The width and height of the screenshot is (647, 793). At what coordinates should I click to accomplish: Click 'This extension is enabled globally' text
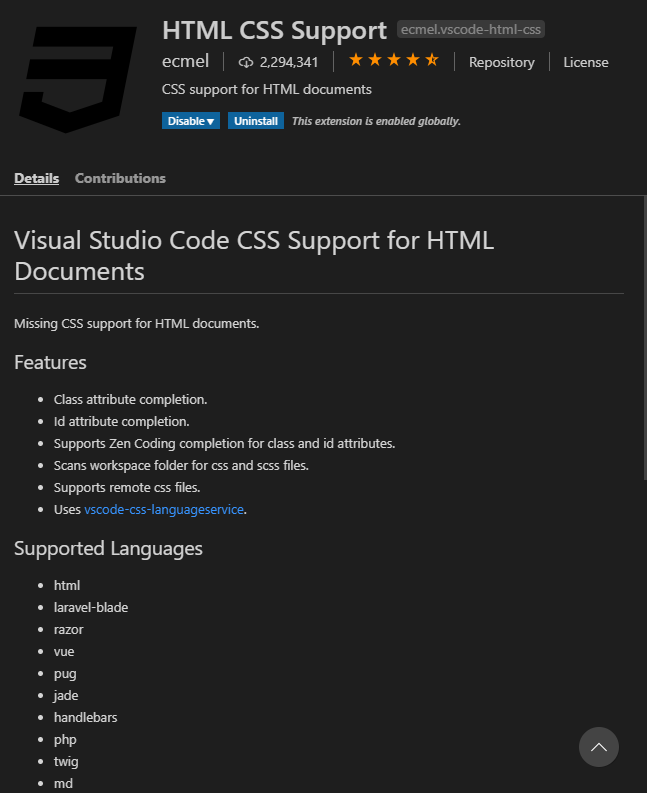[x=376, y=121]
